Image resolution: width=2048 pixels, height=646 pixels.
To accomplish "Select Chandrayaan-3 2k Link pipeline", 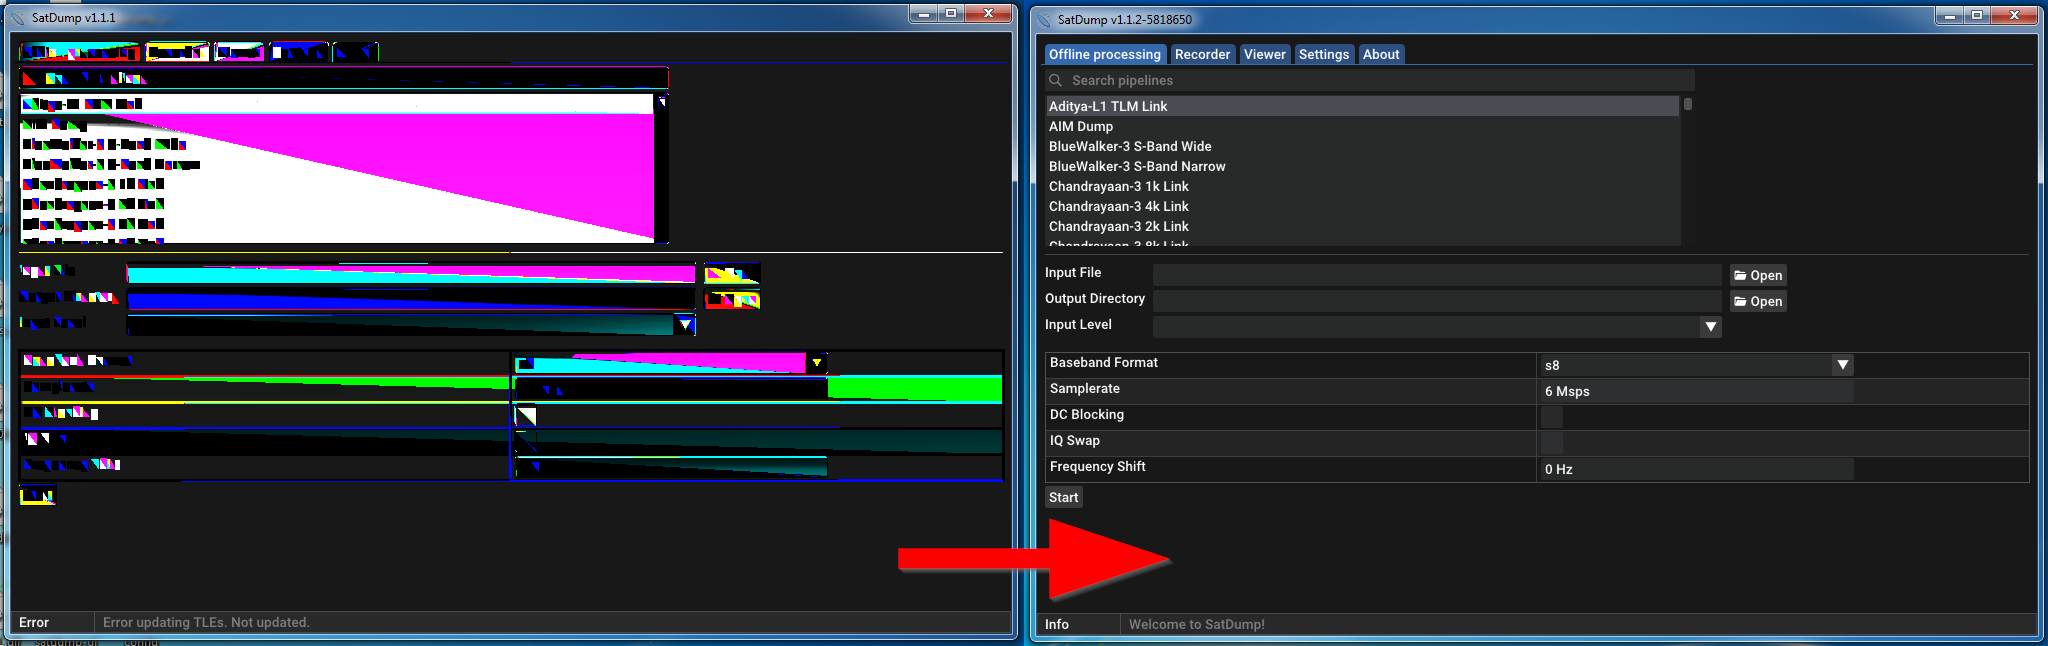I will pos(1362,226).
